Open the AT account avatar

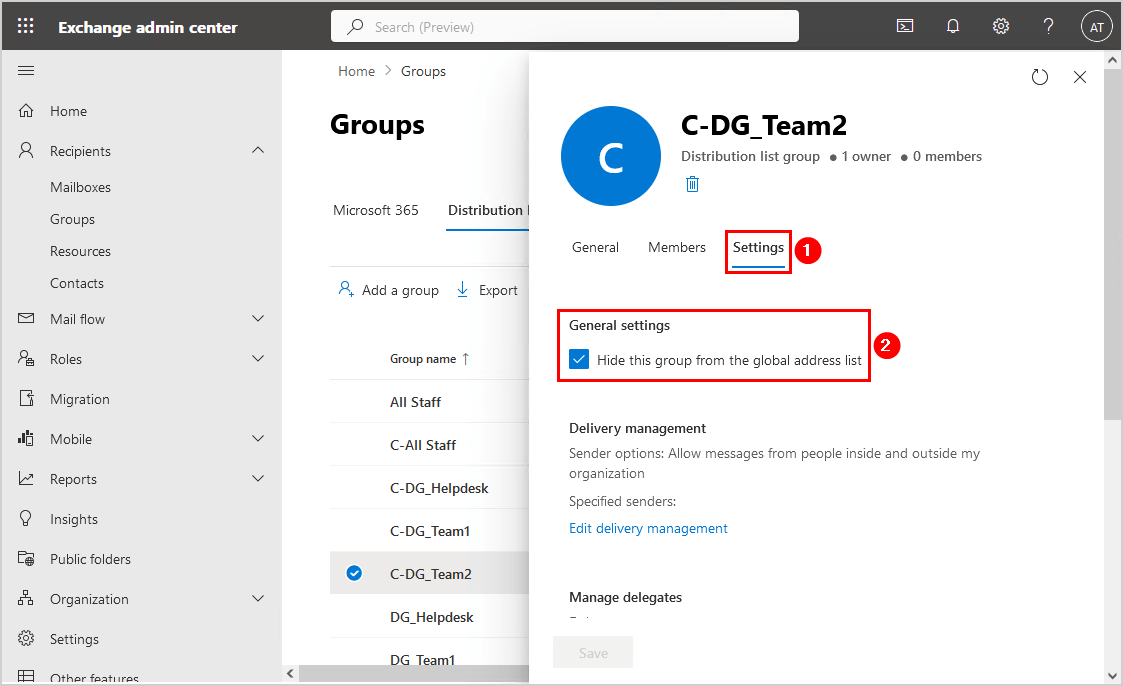pyautogui.click(x=1096, y=27)
